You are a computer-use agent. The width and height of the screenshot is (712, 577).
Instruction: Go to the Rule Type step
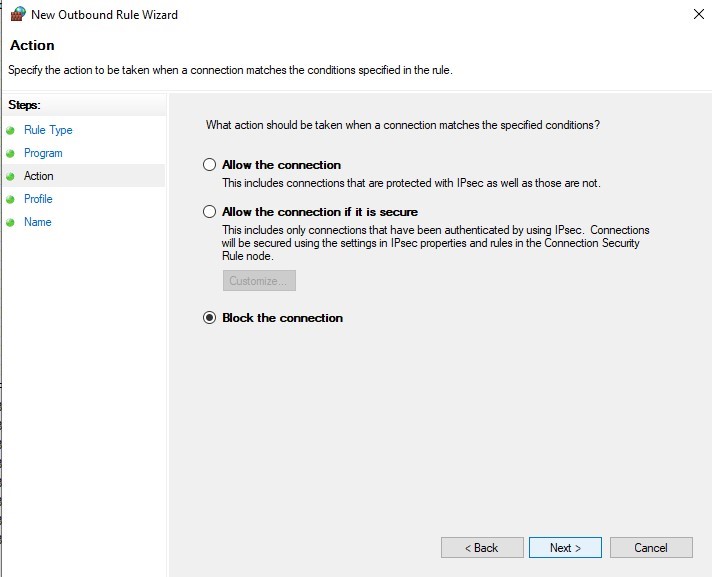[x=48, y=130]
